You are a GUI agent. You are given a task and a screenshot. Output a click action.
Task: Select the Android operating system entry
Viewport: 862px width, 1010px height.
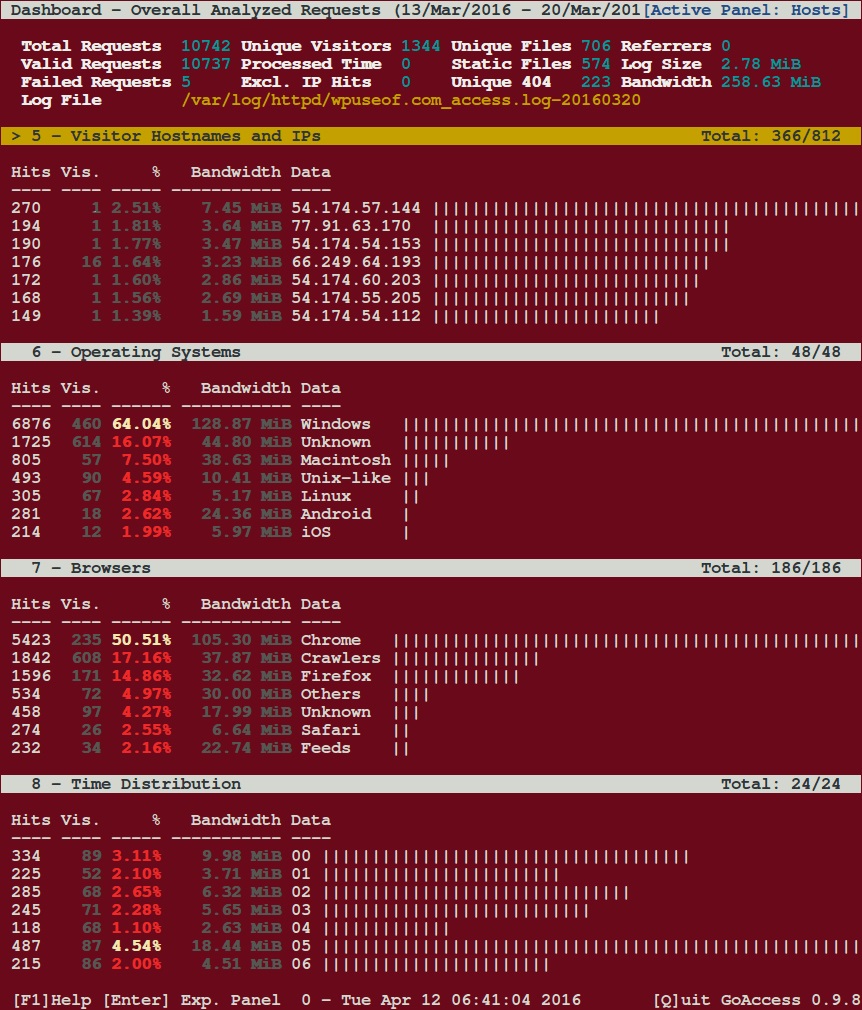click(x=431, y=514)
